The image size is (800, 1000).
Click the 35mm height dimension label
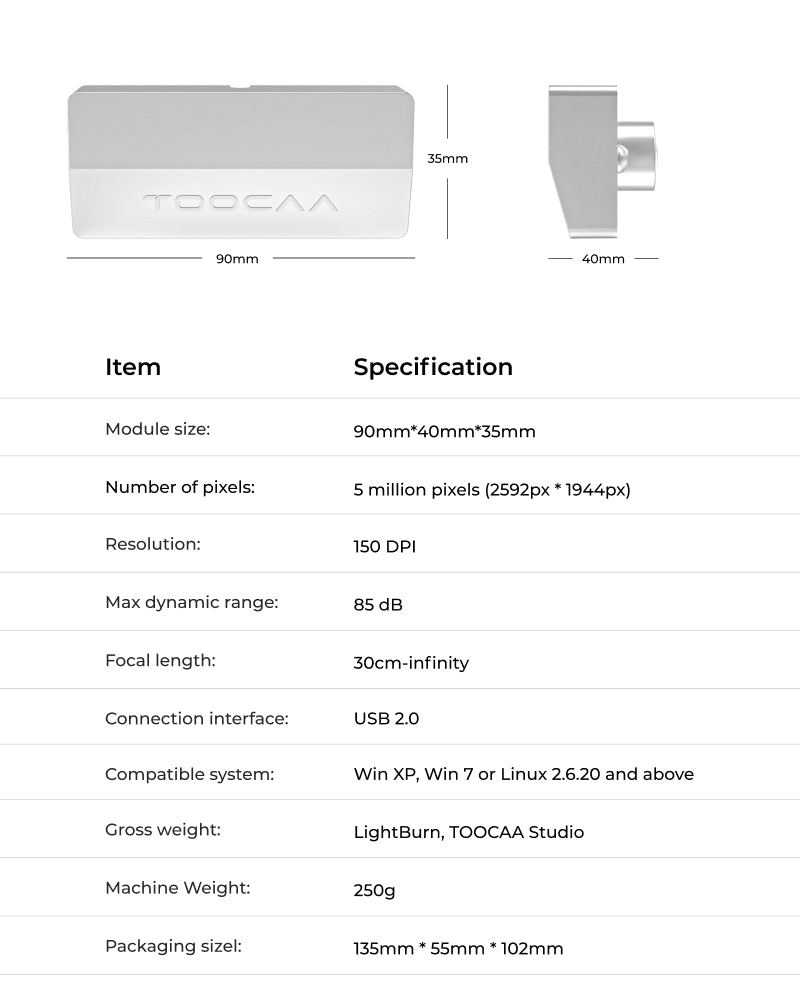point(447,158)
